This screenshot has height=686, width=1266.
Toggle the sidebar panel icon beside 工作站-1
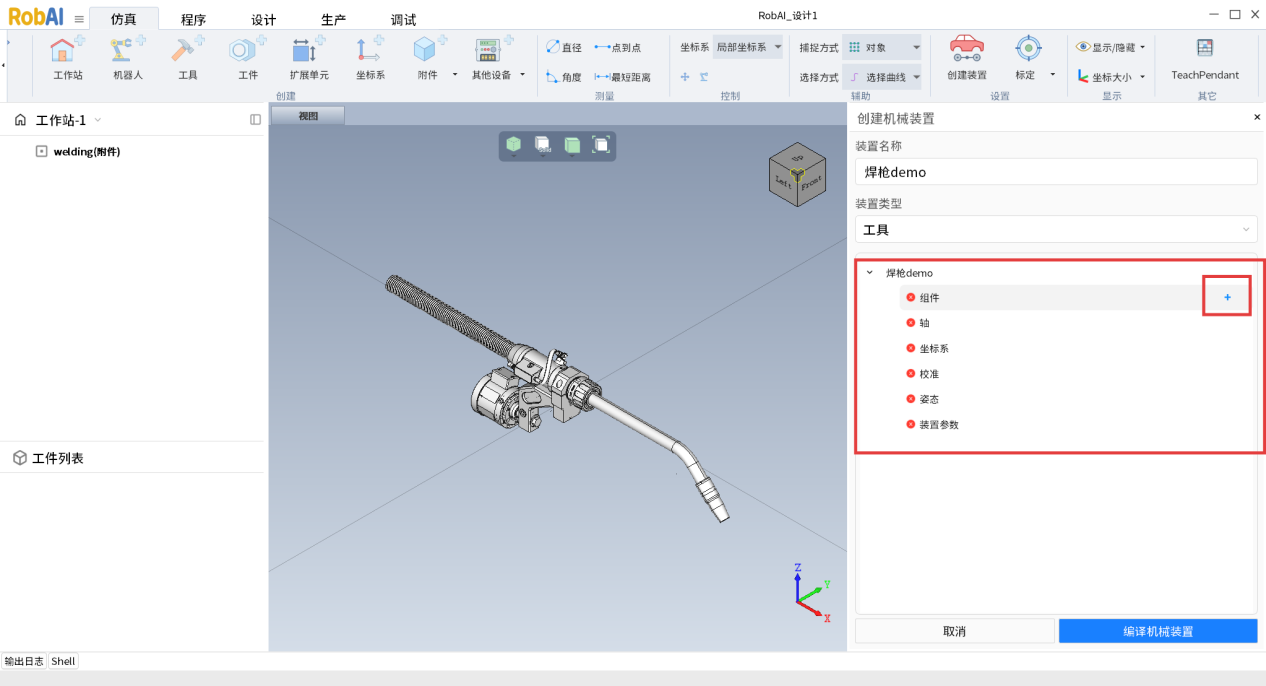(x=255, y=120)
